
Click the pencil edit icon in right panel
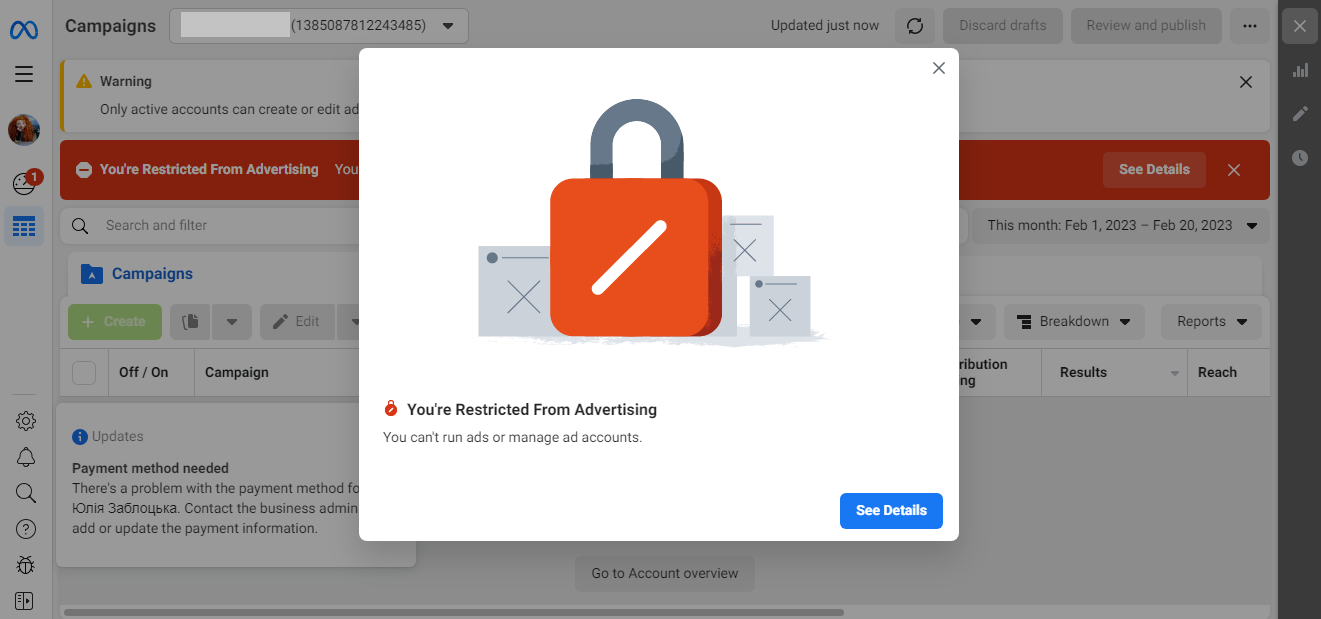click(1300, 114)
